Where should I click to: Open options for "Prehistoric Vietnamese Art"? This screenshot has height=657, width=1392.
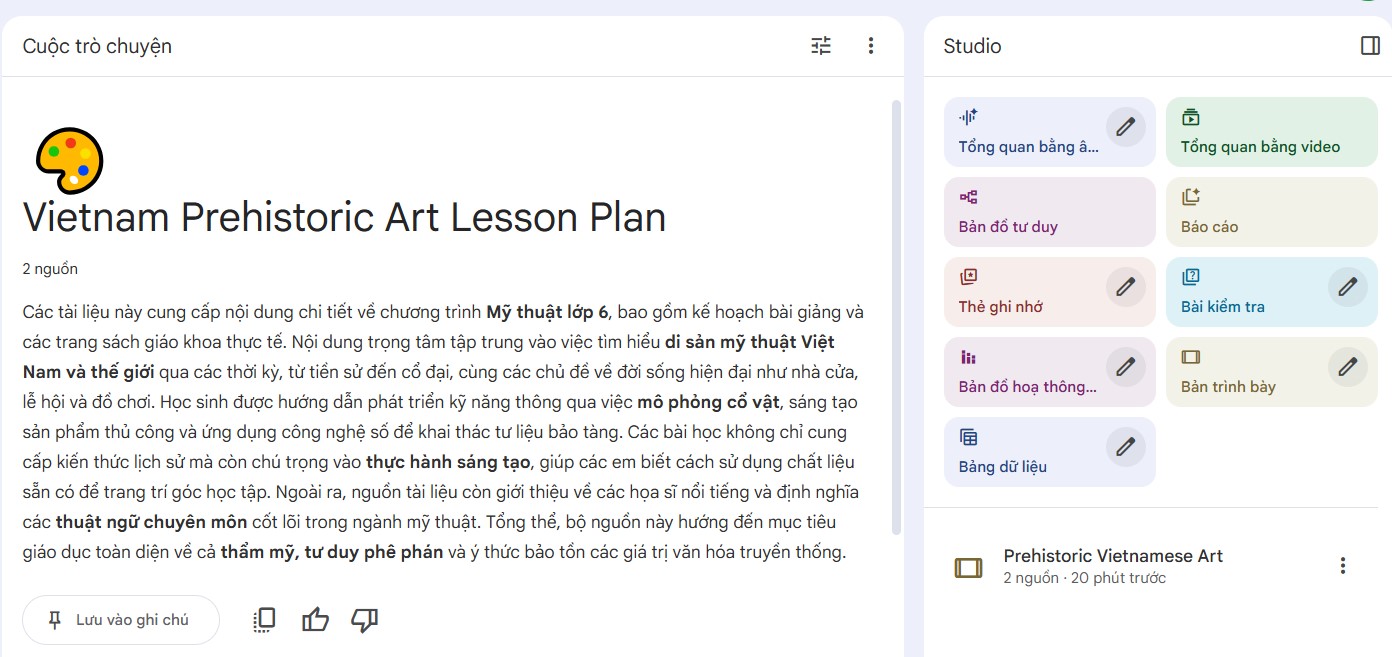[1342, 565]
